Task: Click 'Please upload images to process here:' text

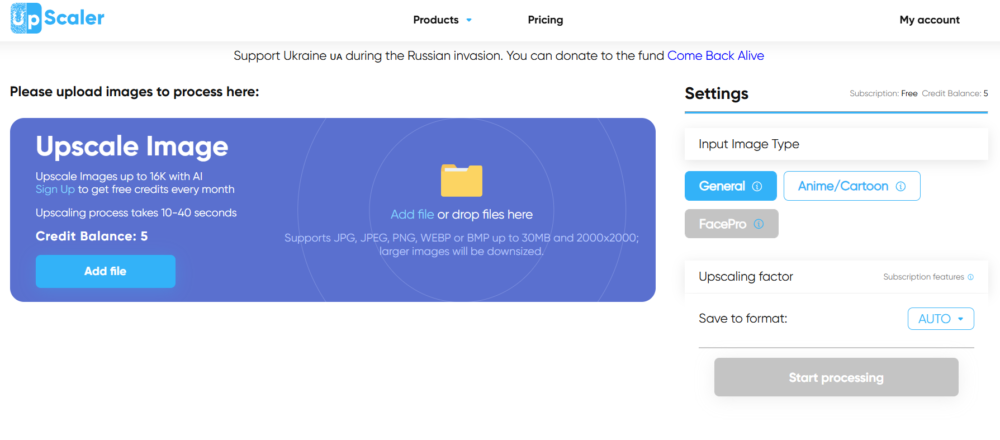Action: pyautogui.click(x=135, y=92)
